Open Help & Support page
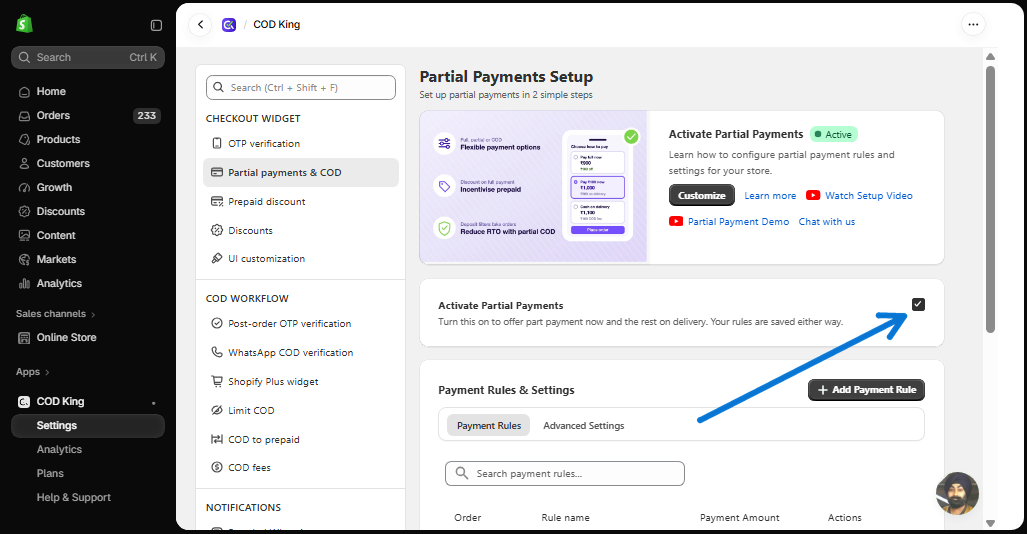 click(74, 497)
